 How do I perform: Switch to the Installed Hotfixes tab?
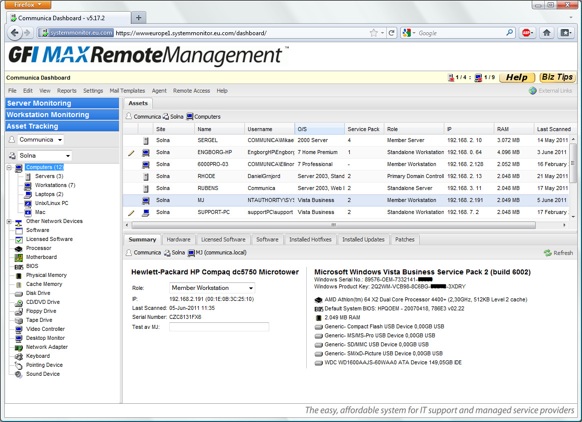[x=310, y=240]
